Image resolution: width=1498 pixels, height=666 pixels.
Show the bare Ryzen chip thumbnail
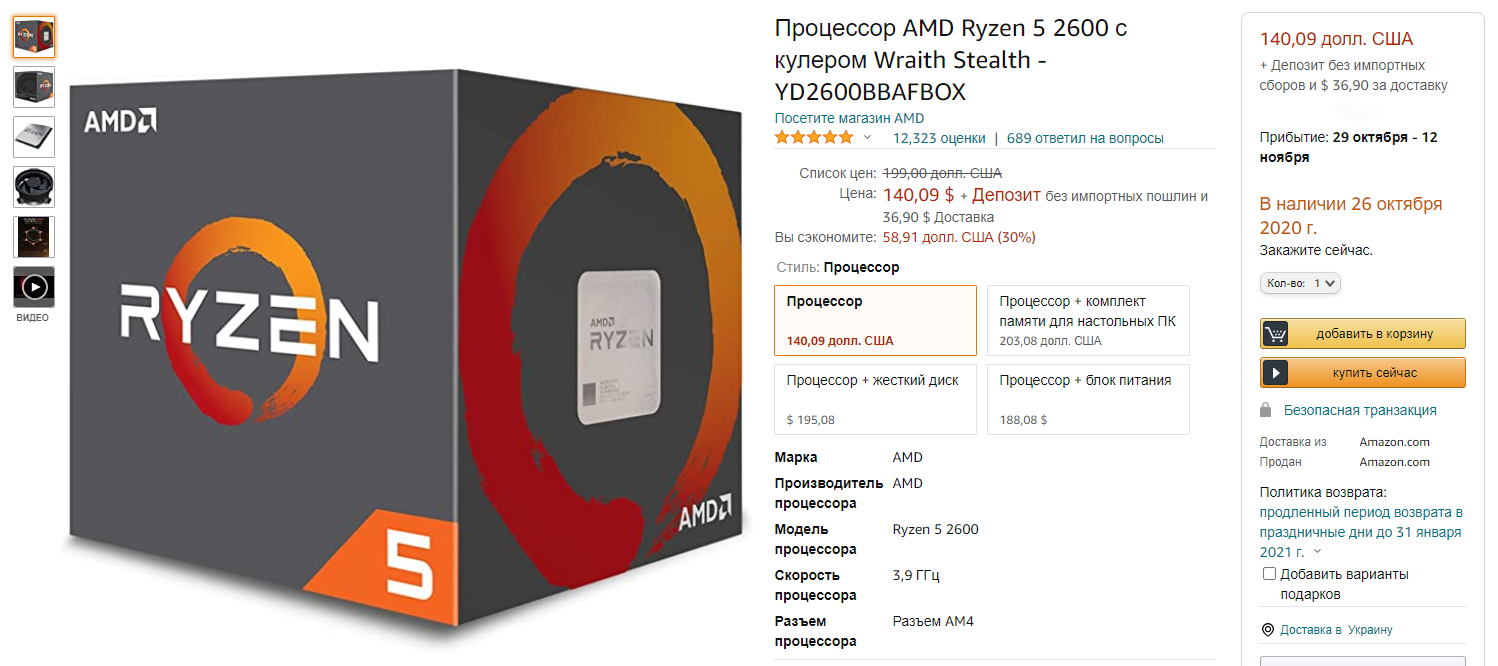(x=34, y=137)
